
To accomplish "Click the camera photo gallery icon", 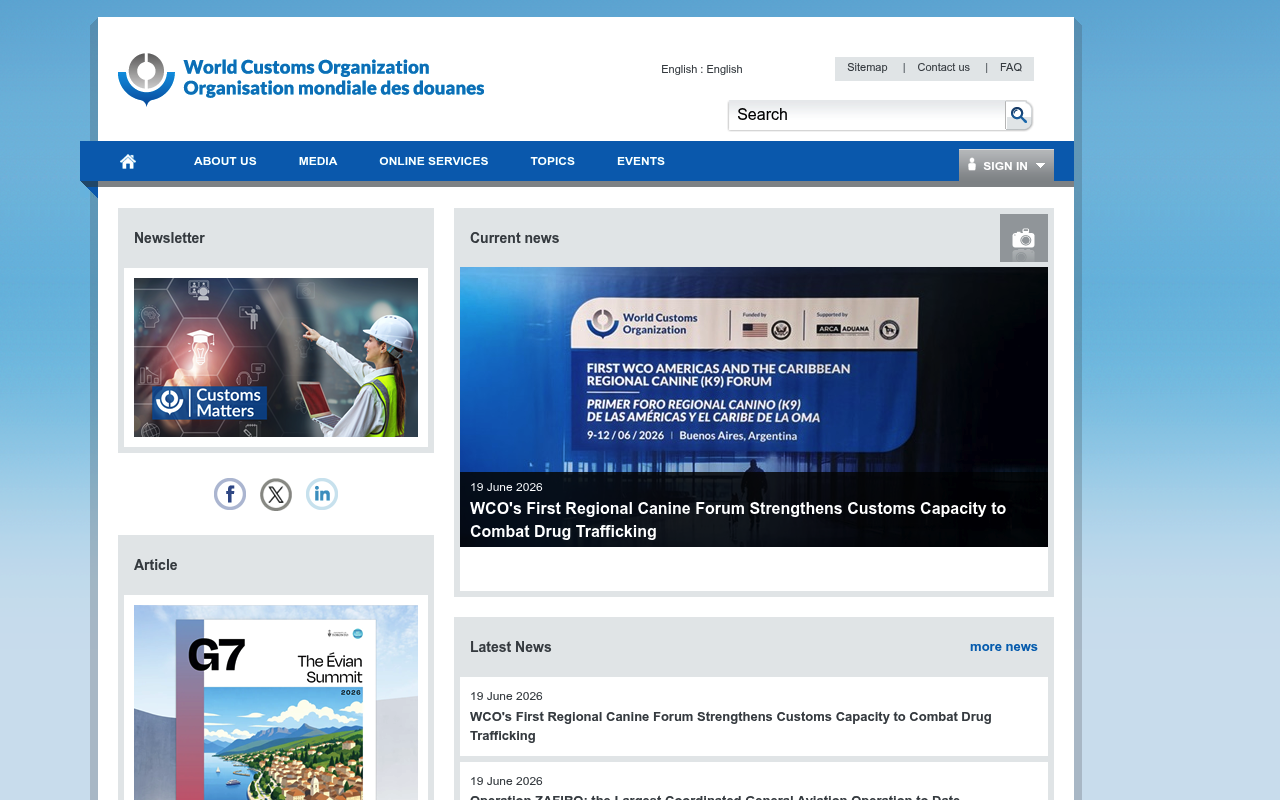I will (1024, 238).
